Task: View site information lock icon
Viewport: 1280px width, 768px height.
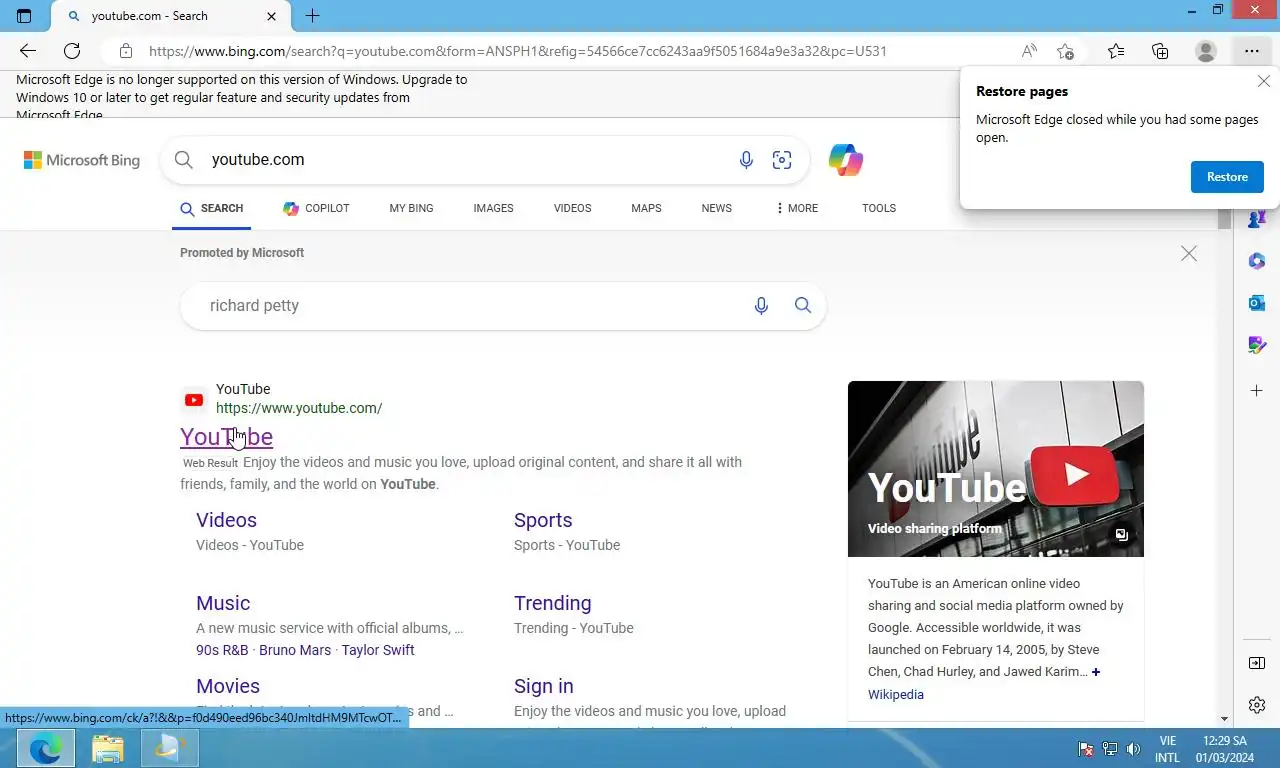Action: pyautogui.click(x=125, y=51)
